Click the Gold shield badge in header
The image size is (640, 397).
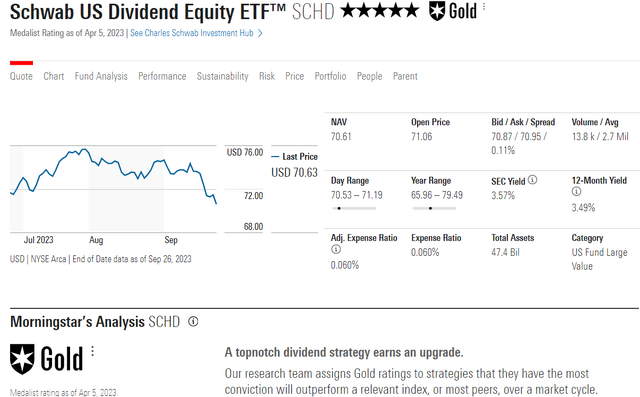pos(437,11)
